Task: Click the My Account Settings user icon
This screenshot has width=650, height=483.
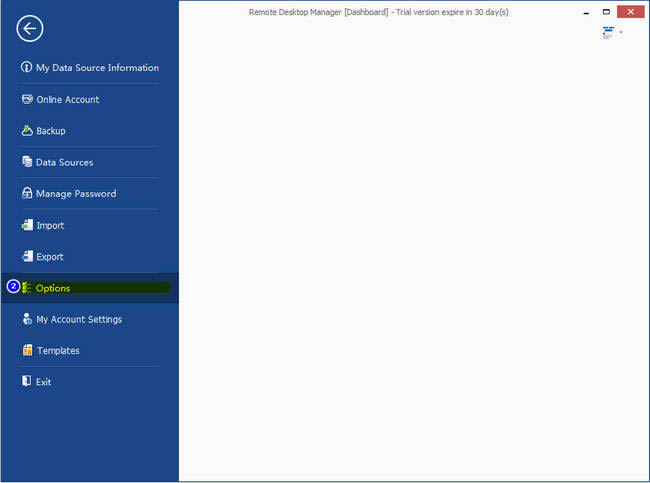Action: point(27,319)
